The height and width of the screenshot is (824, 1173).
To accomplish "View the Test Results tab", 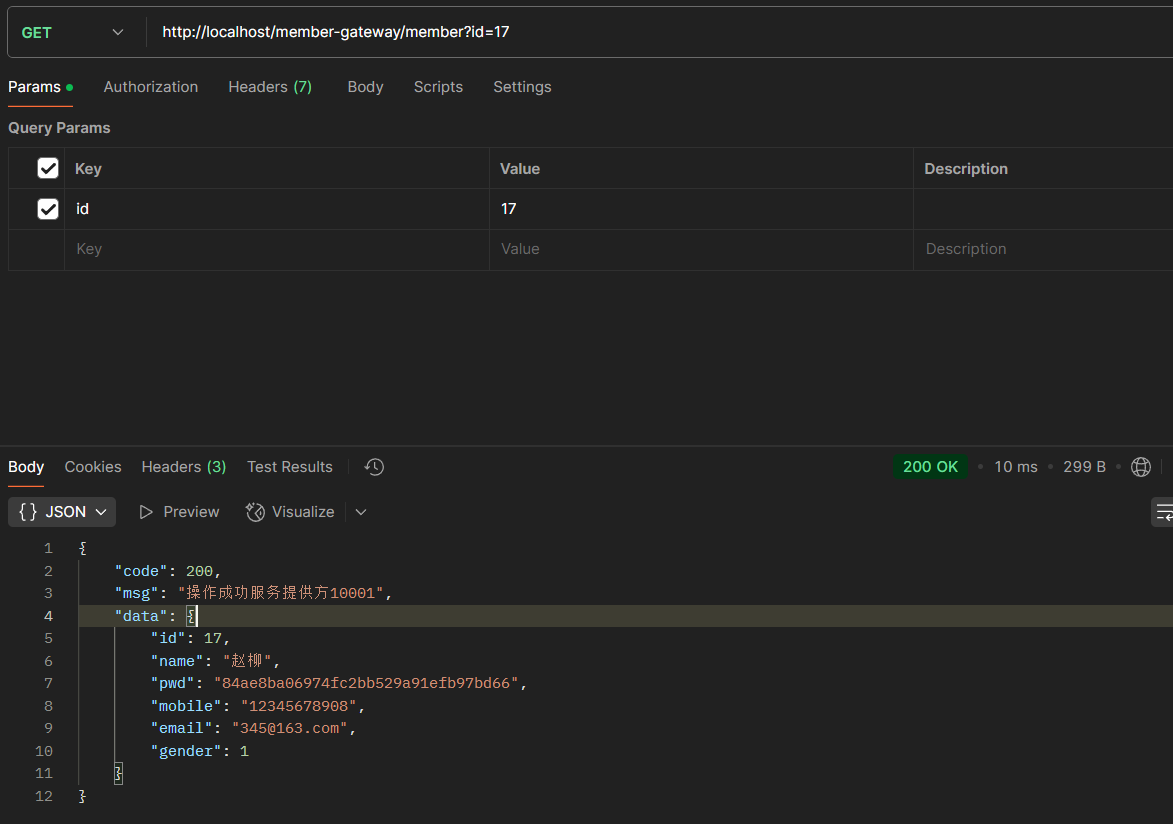I will point(290,467).
